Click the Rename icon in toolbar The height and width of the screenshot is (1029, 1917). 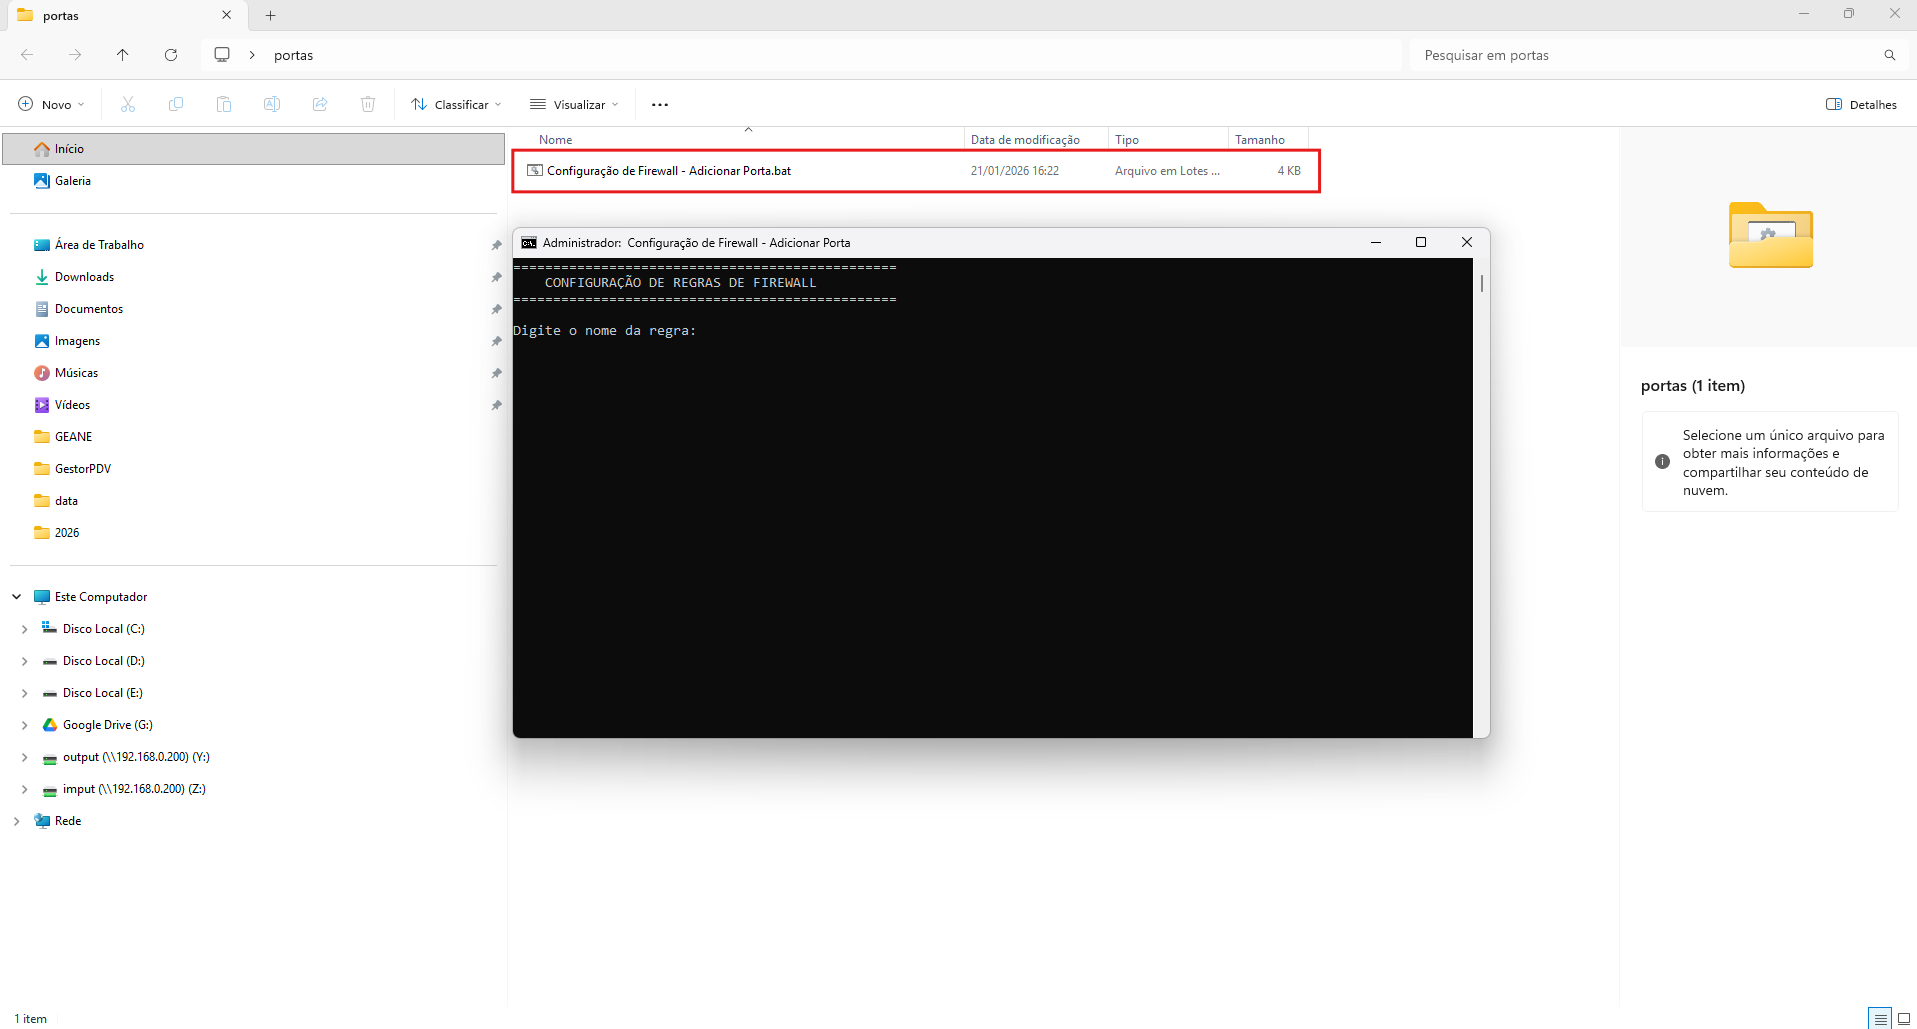point(272,104)
